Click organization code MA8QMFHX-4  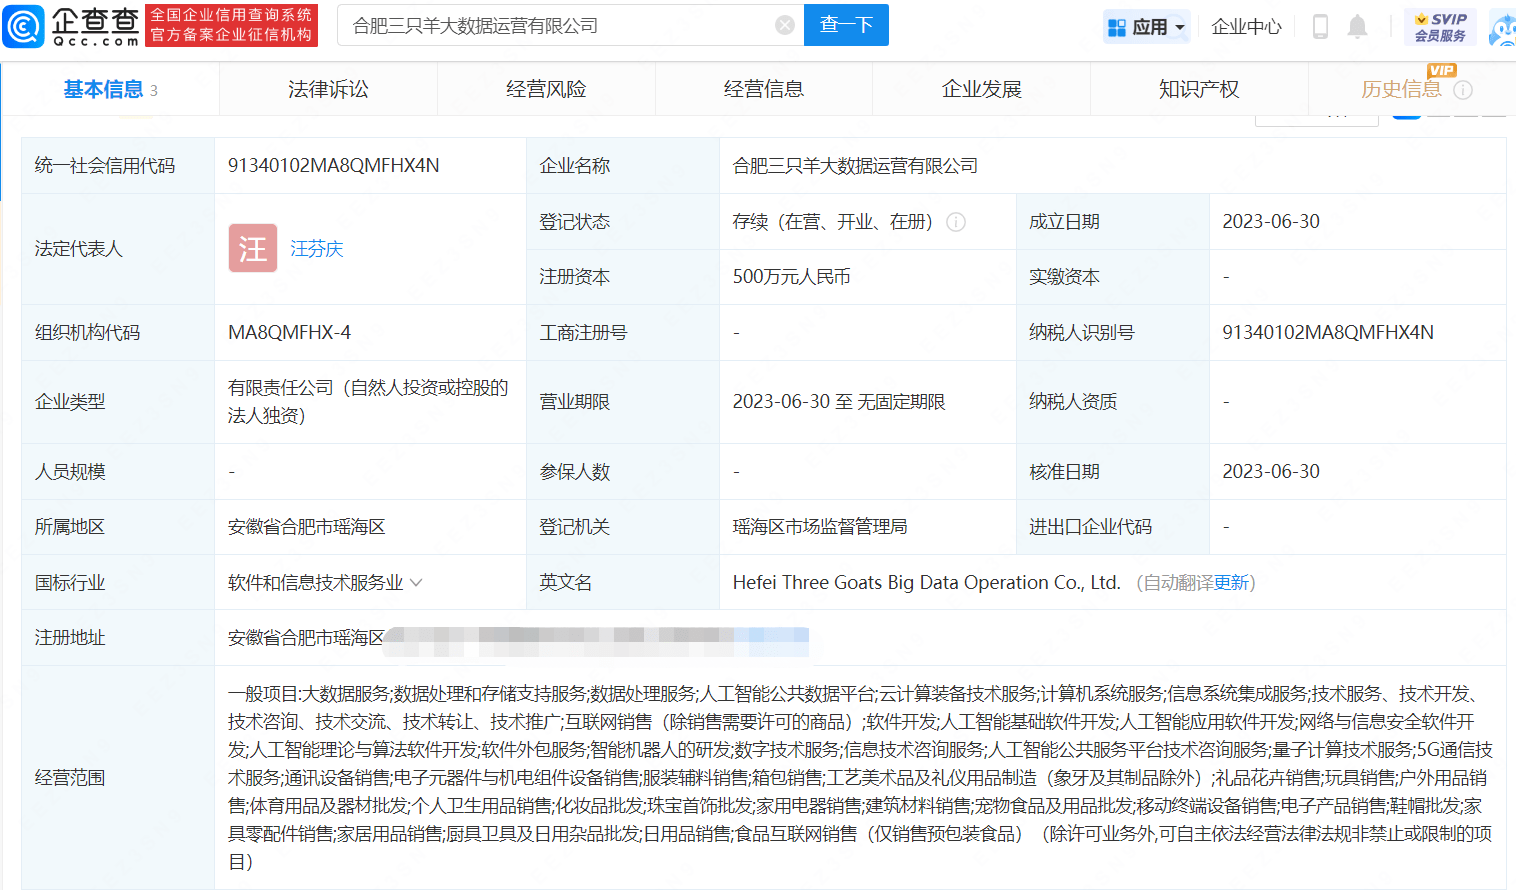click(x=289, y=332)
